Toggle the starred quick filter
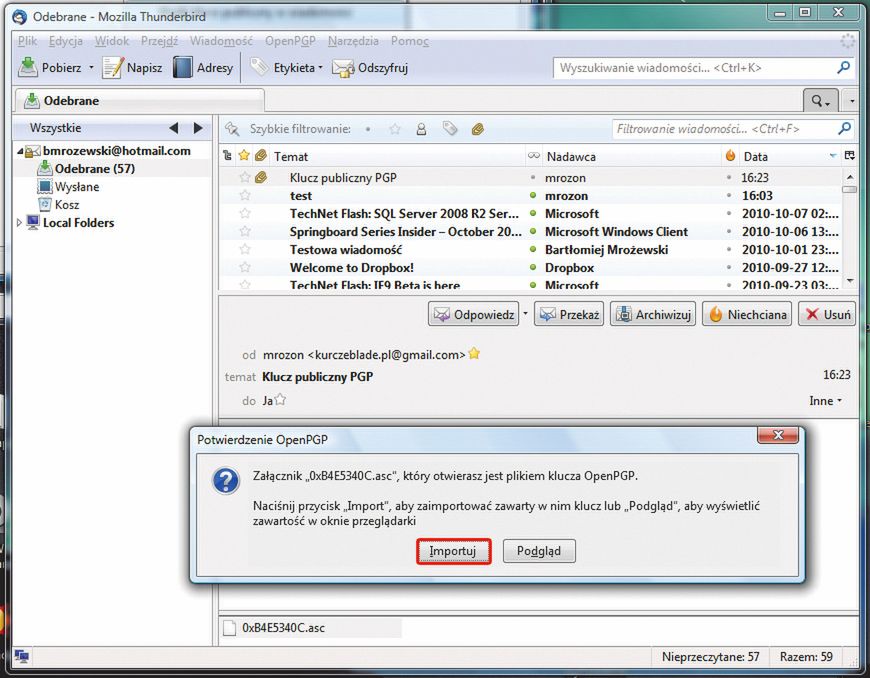870x678 pixels. tap(394, 129)
